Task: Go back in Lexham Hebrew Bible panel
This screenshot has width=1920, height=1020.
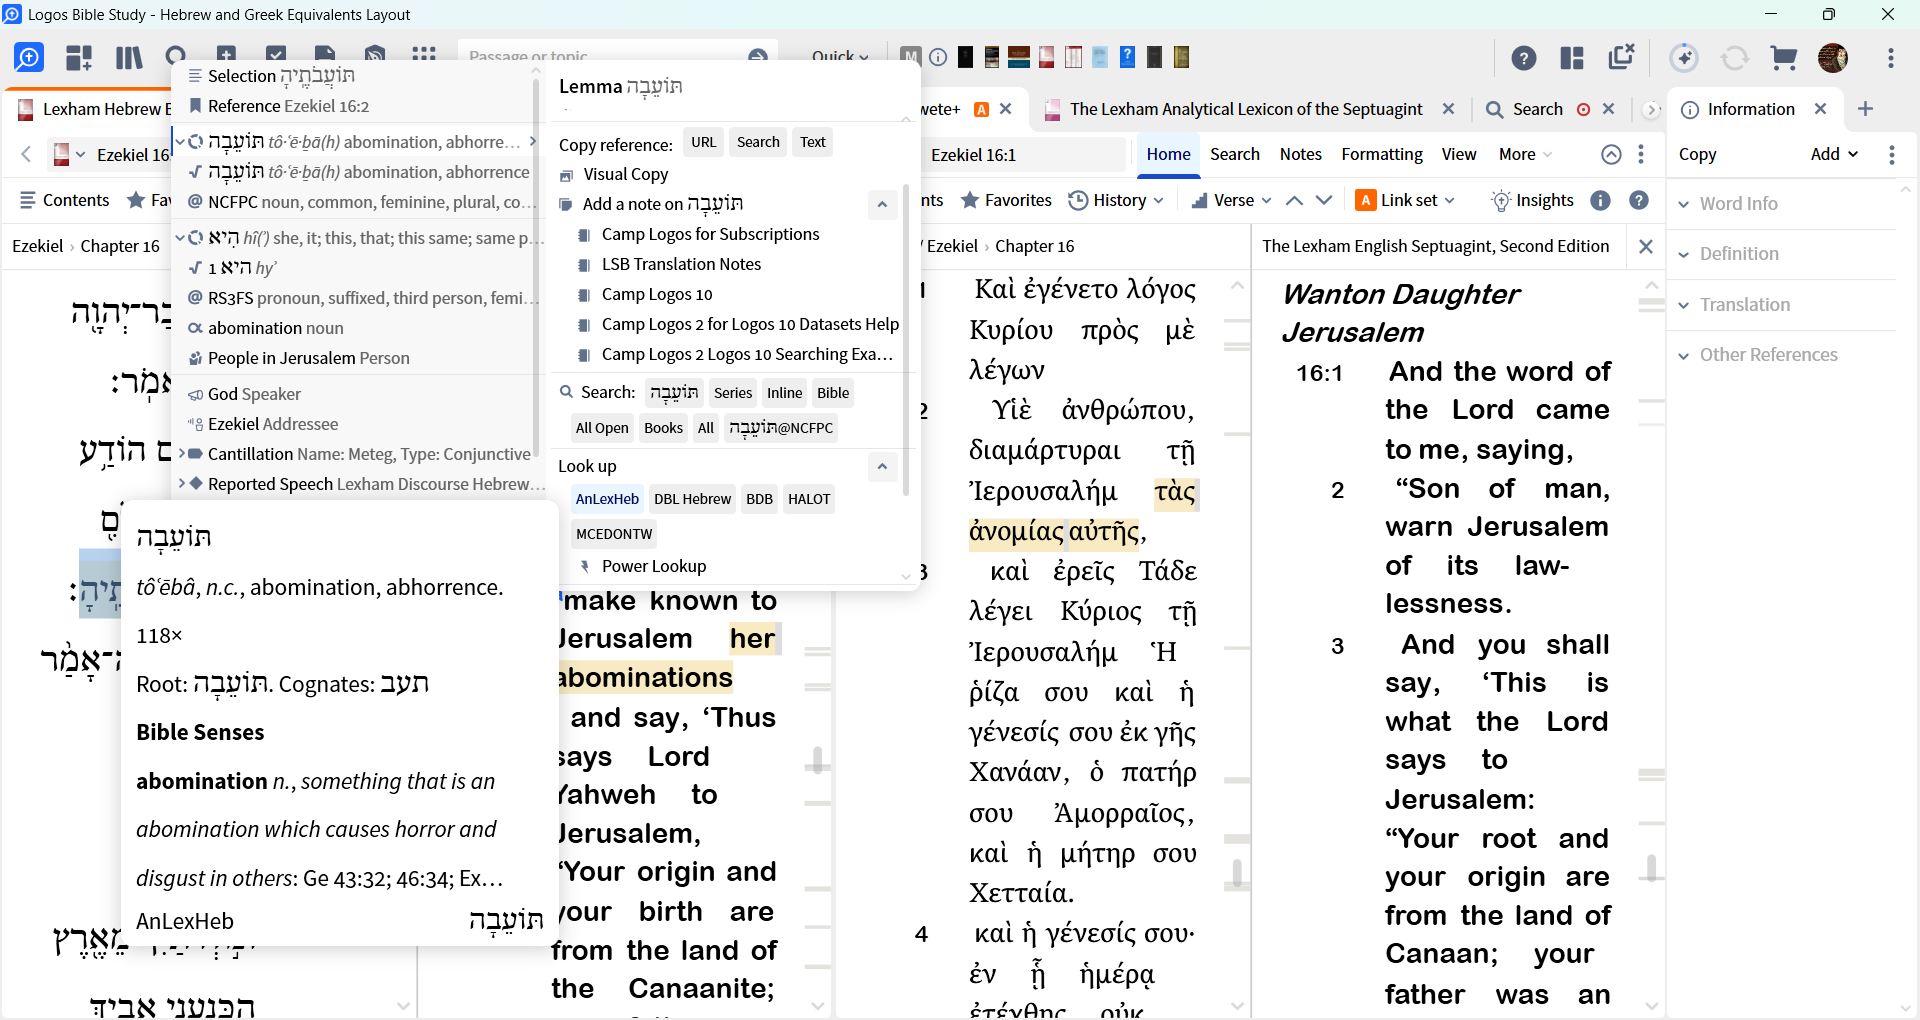Action: 27,154
